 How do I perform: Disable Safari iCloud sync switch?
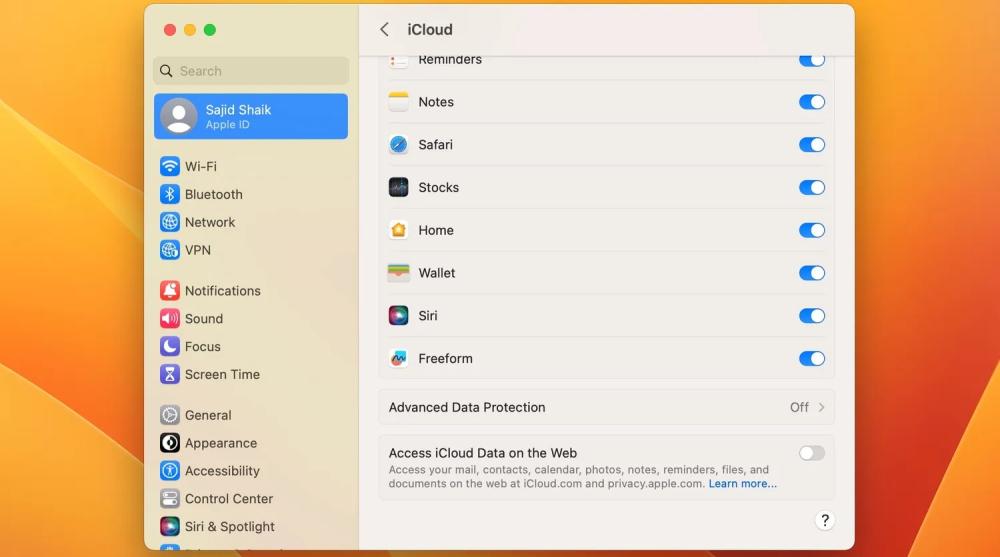click(812, 145)
